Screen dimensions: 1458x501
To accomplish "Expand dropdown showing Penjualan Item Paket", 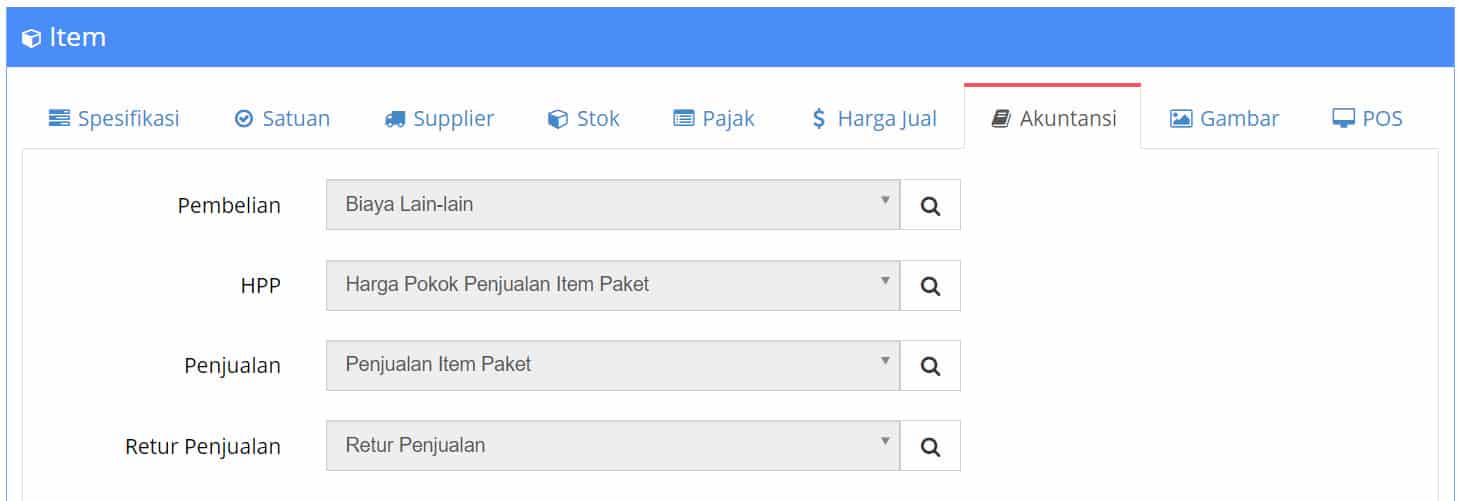I will [613, 365].
